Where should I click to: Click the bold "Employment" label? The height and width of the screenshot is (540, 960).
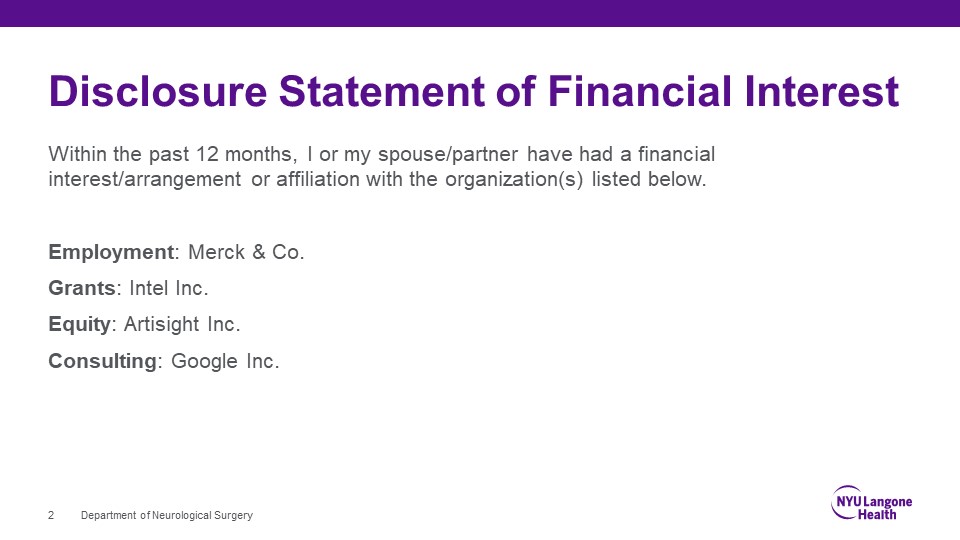click(110, 253)
